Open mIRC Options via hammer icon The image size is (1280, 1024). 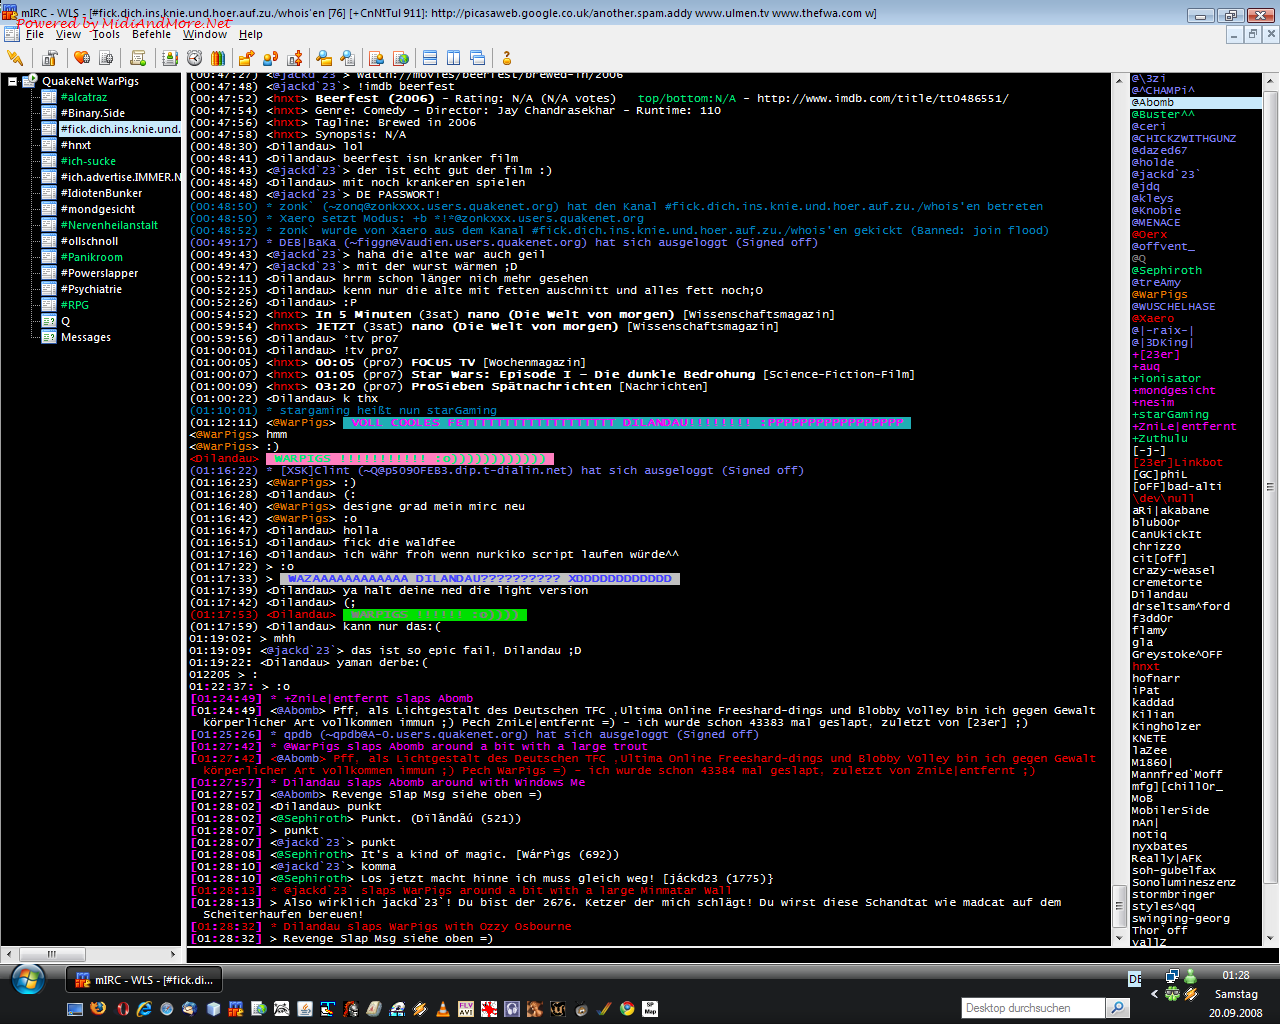(49, 58)
